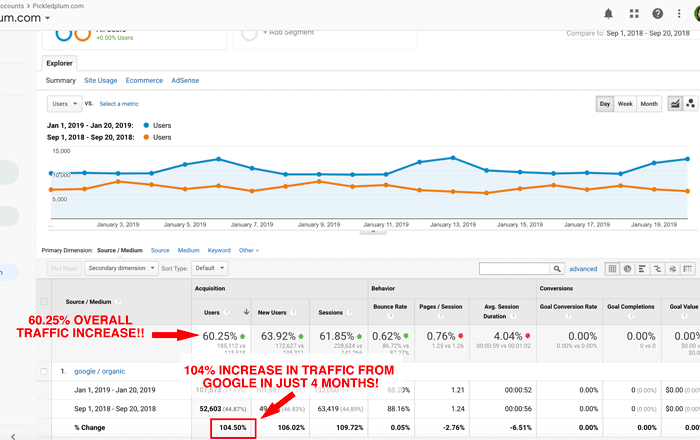Set graph interval to Month
The image size is (700, 440).
649,104
